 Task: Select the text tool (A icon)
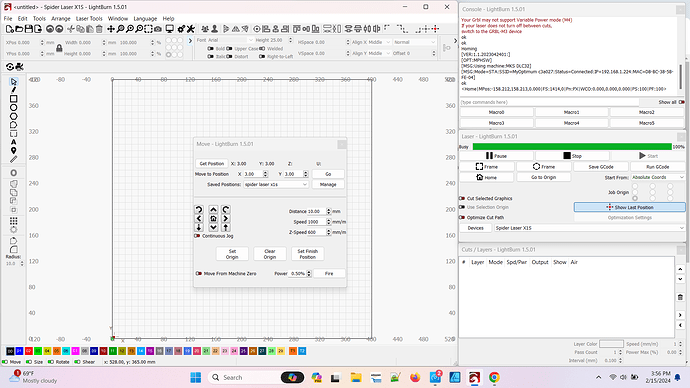point(14,143)
